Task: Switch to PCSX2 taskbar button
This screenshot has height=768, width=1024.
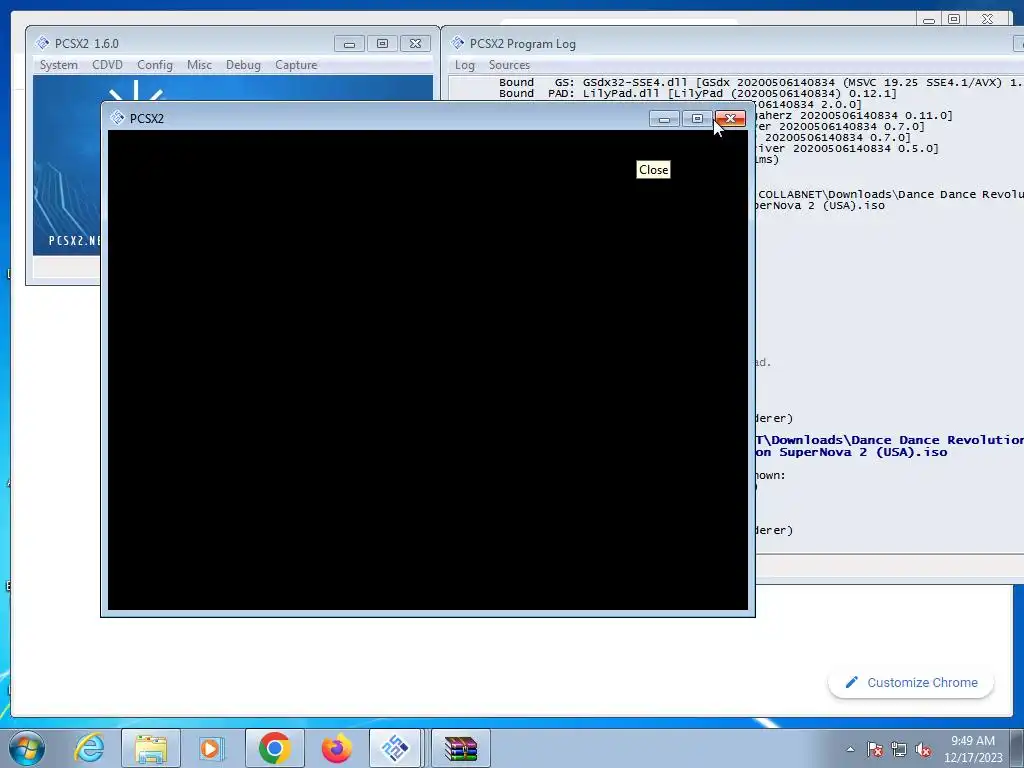Action: pyautogui.click(x=394, y=748)
